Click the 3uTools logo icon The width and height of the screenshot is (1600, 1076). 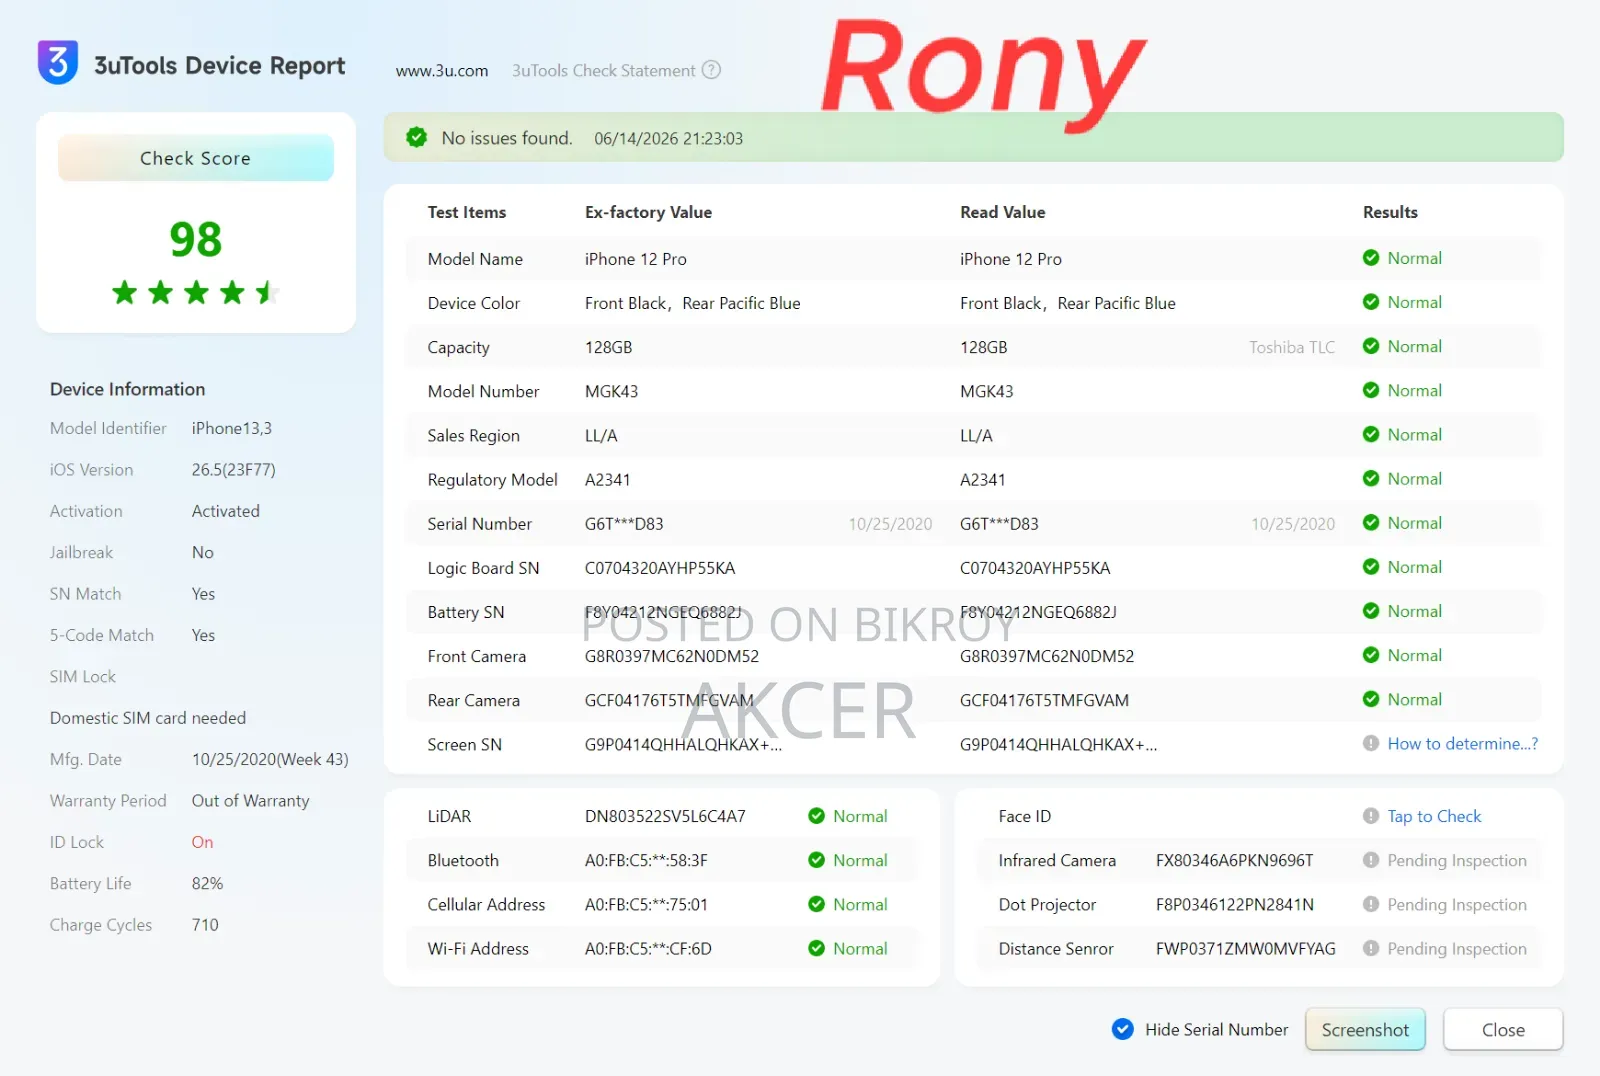58,63
